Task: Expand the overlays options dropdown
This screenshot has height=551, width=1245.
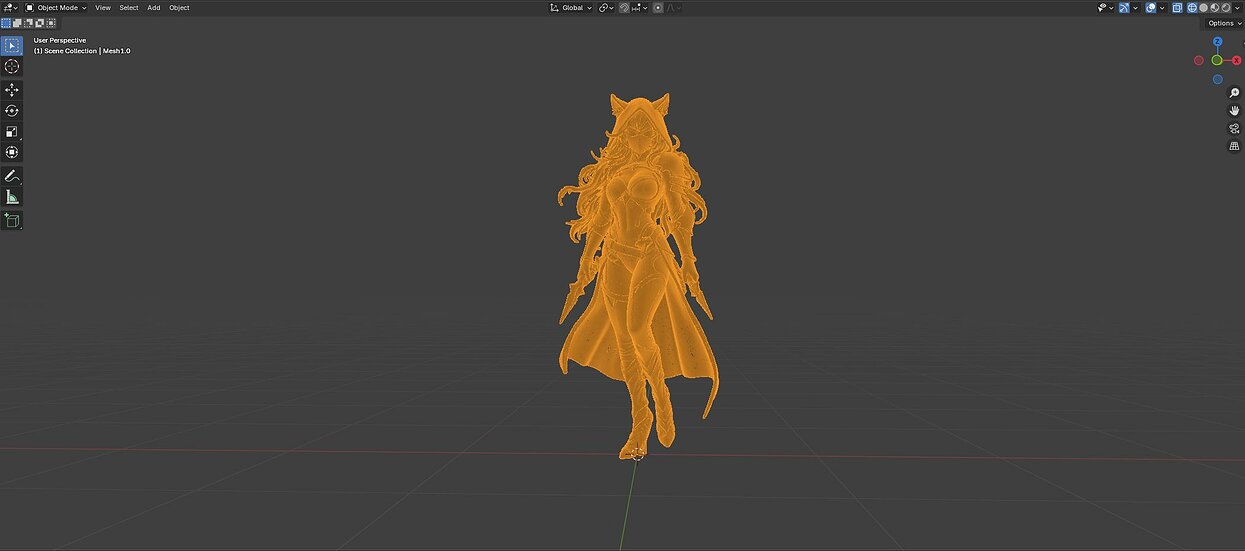Action: (x=1162, y=8)
